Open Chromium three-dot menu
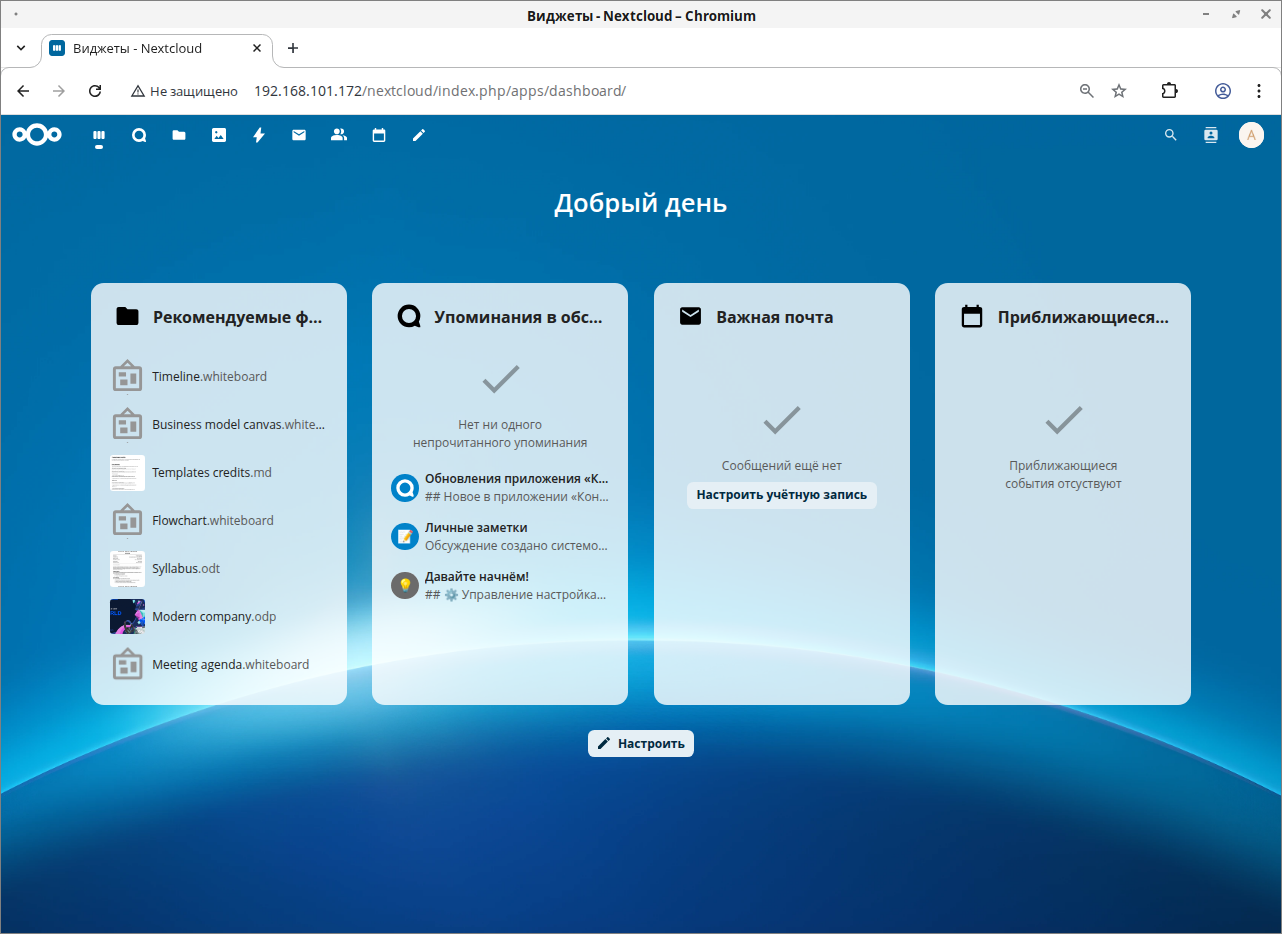The height and width of the screenshot is (934, 1282). coord(1259,91)
